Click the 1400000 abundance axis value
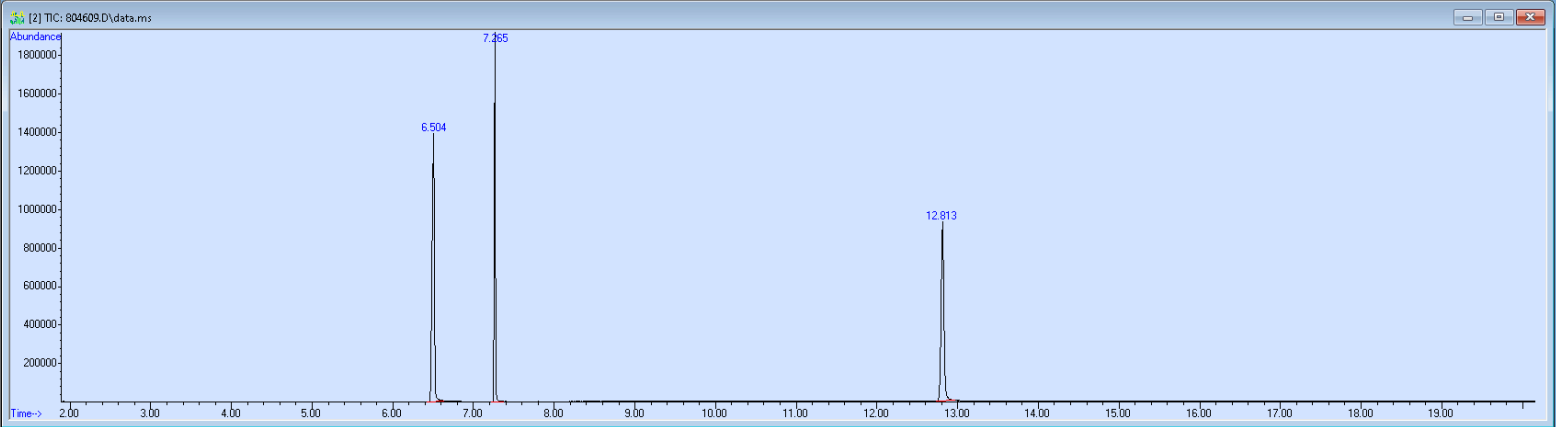This screenshot has height=427, width=1556. tap(37, 132)
